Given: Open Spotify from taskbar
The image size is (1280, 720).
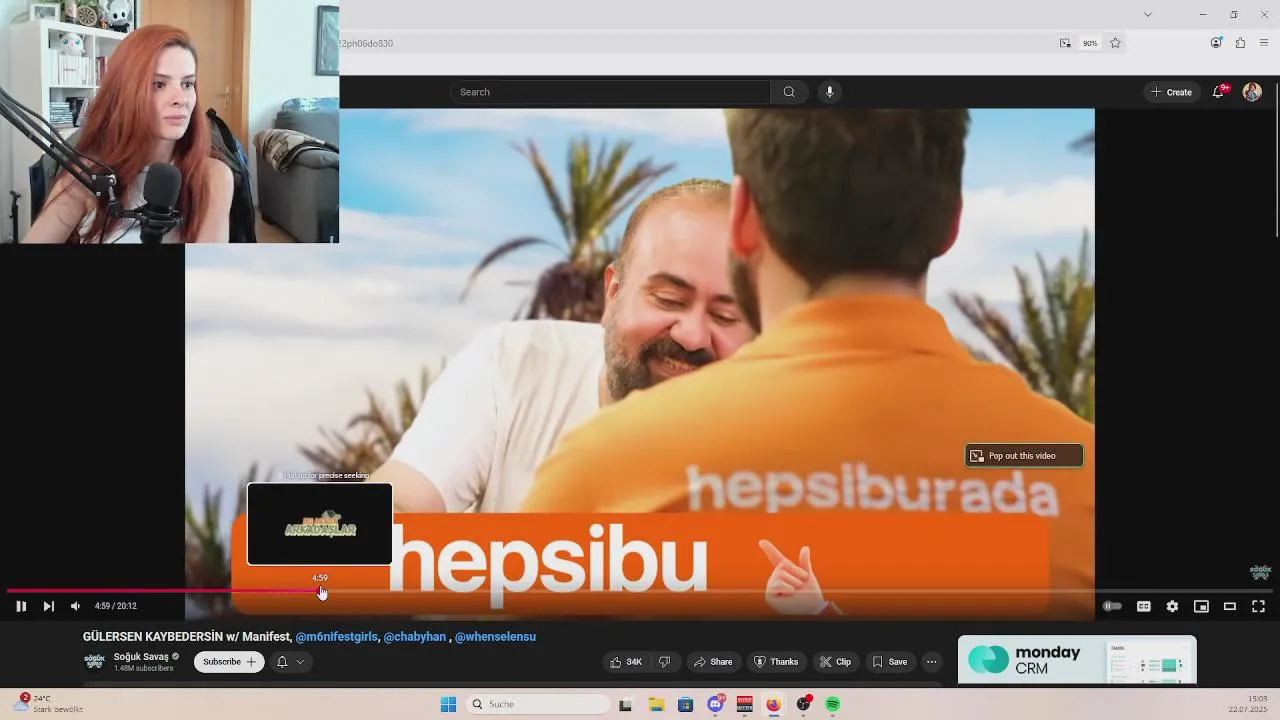Looking at the screenshot, I should [832, 705].
